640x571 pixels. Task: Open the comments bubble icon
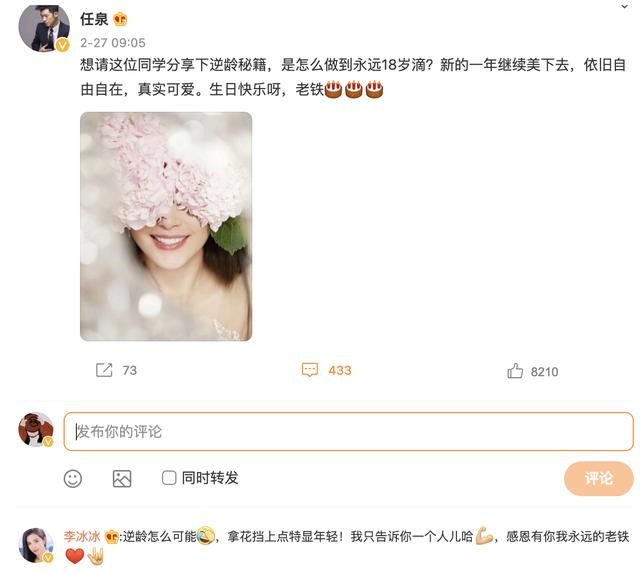309,370
